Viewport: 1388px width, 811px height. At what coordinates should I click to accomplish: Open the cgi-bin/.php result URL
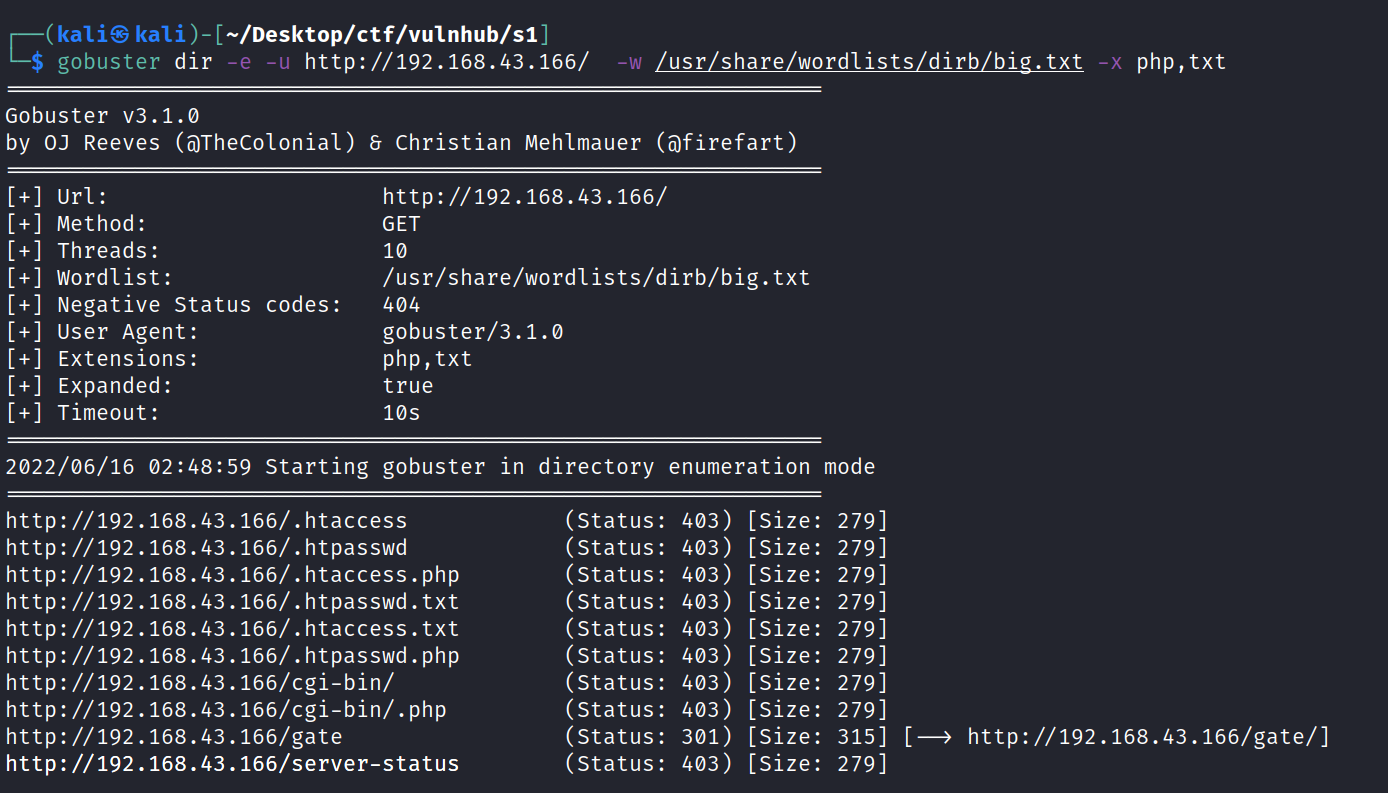[x=226, y=710]
